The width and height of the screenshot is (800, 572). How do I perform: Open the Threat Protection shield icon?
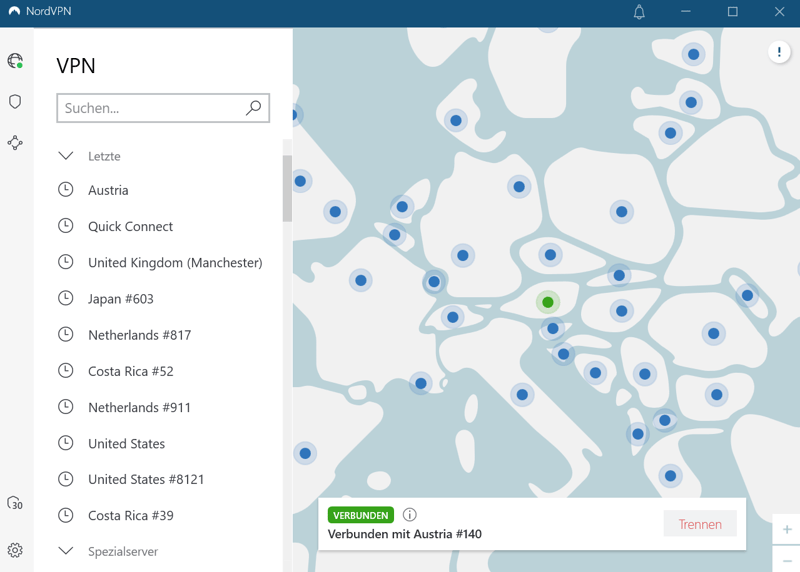coord(15,102)
